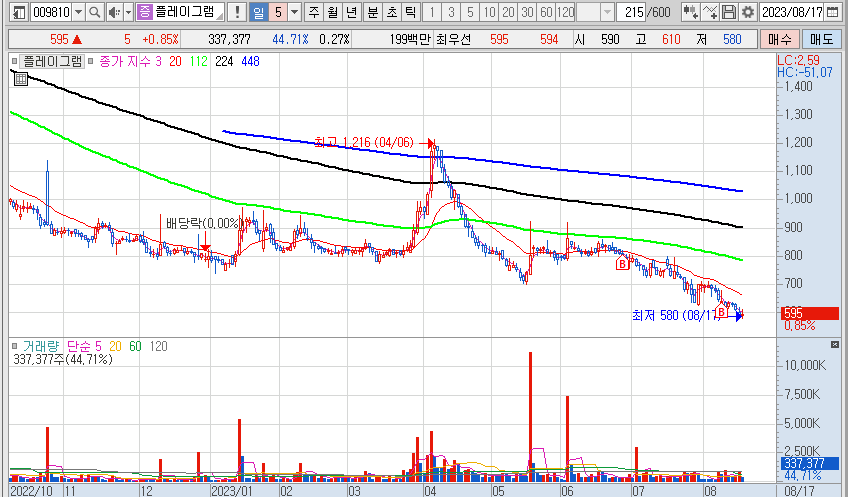Click the 최고 1,216 (04/06) high label
Viewport: 848px width, 497px height.
click(363, 142)
